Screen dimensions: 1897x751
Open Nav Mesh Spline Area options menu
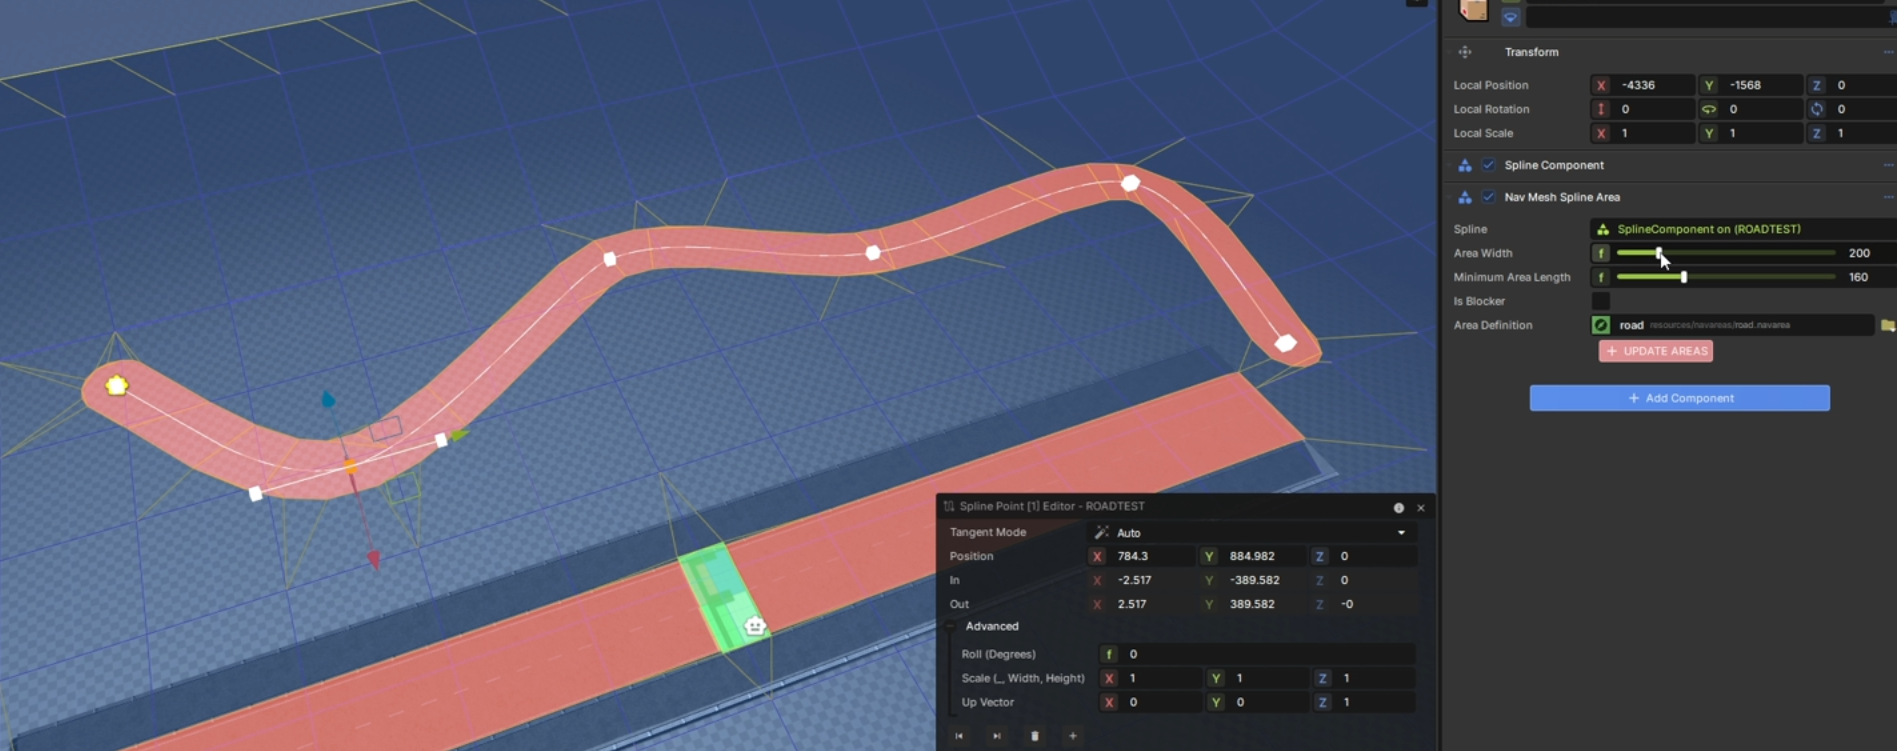pos(1887,197)
